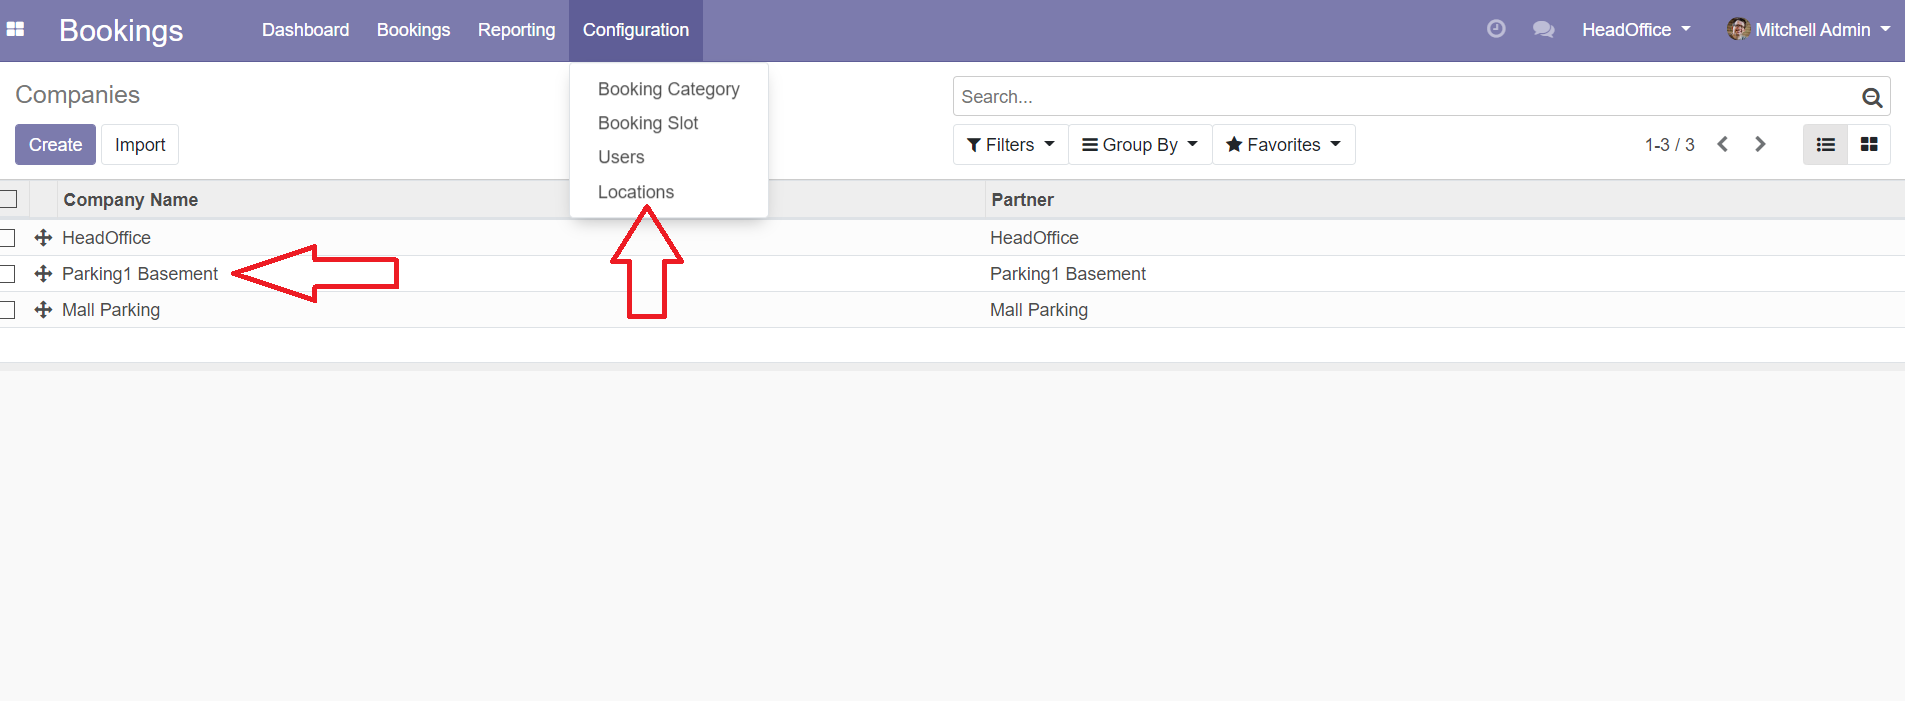1905x701 pixels.
Task: Open the Group By dropdown
Action: 1139,145
